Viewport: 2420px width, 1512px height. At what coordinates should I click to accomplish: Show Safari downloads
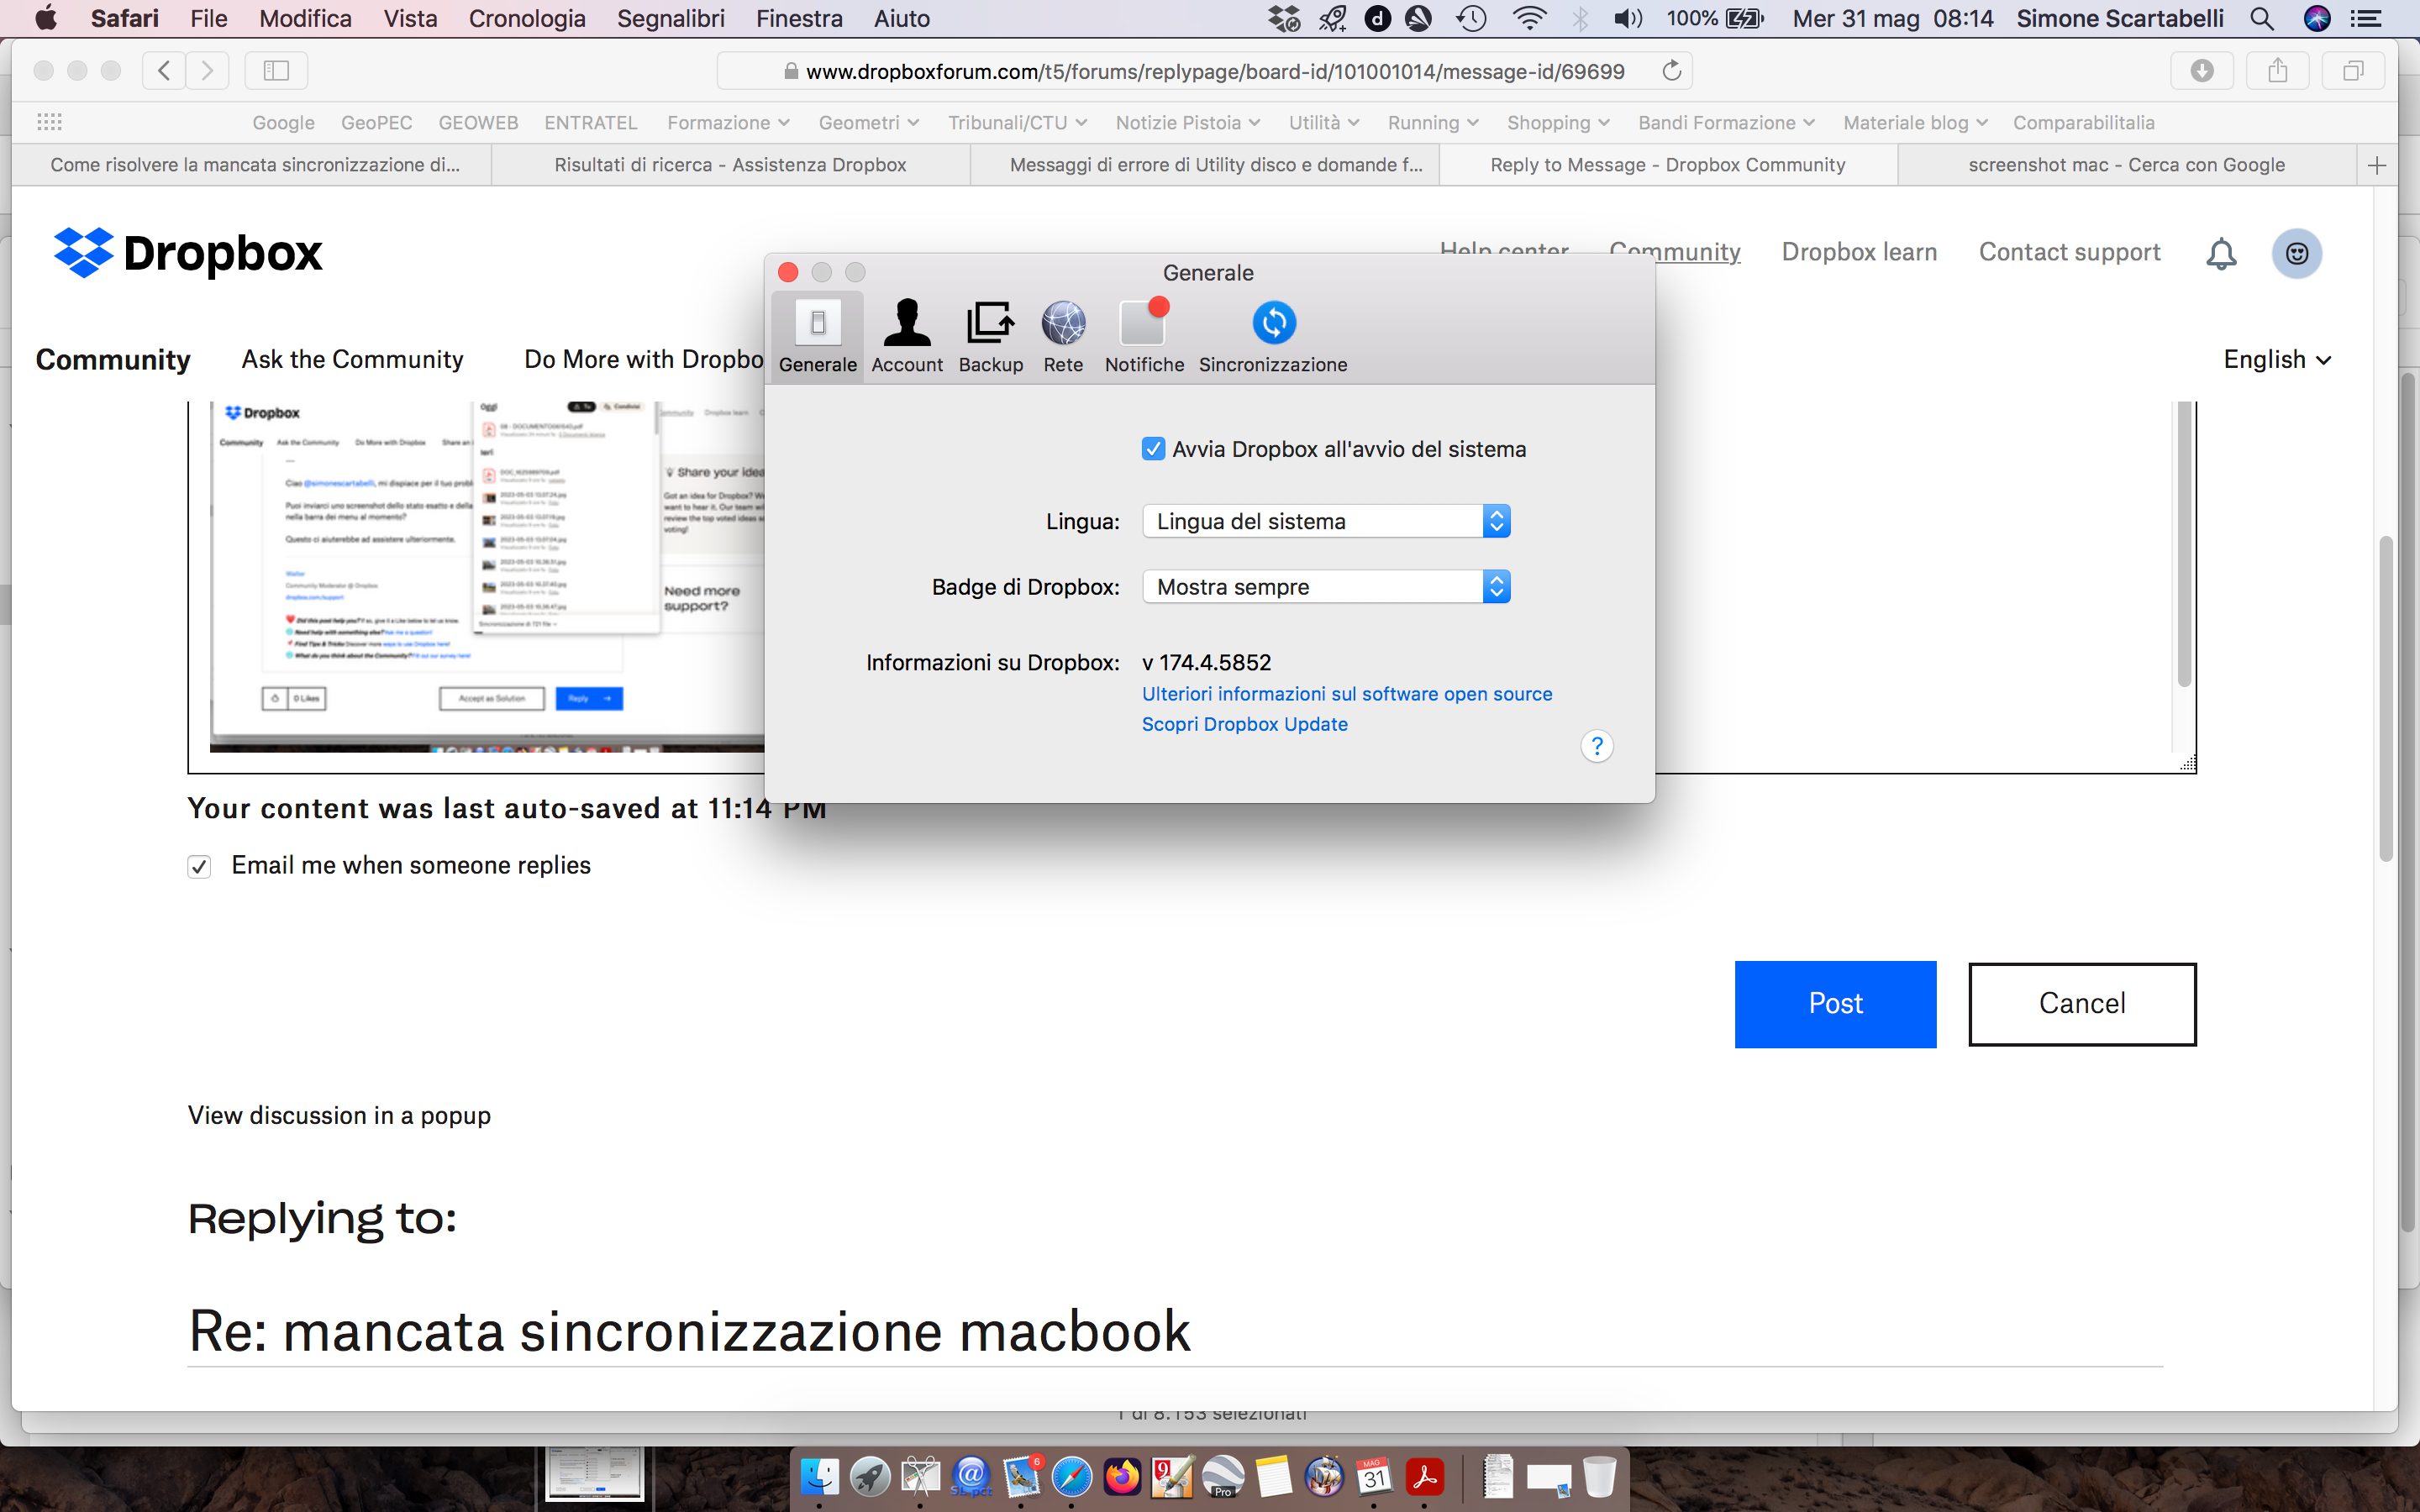click(2201, 71)
